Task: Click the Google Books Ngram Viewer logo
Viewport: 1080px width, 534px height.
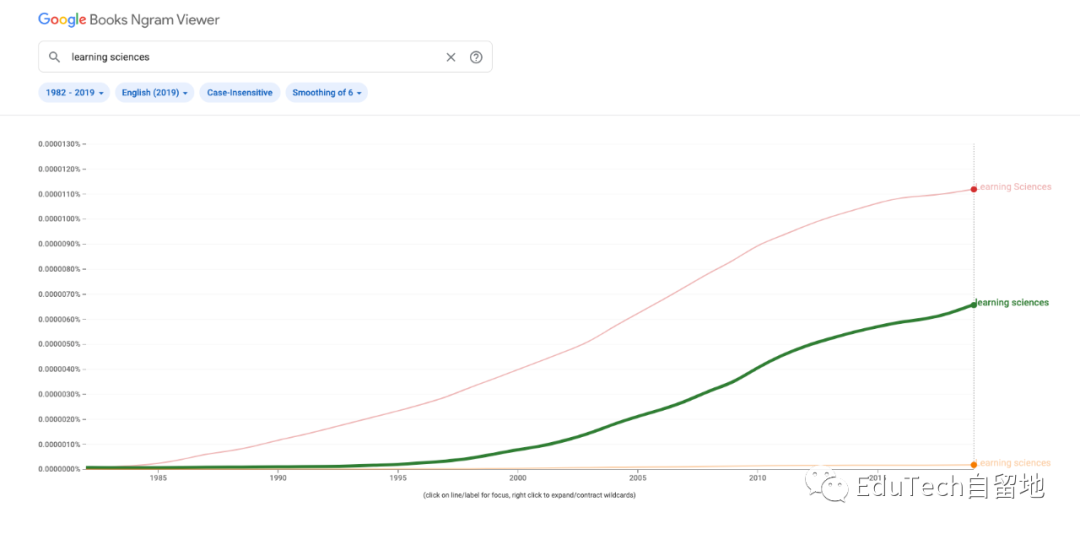Action: (129, 19)
